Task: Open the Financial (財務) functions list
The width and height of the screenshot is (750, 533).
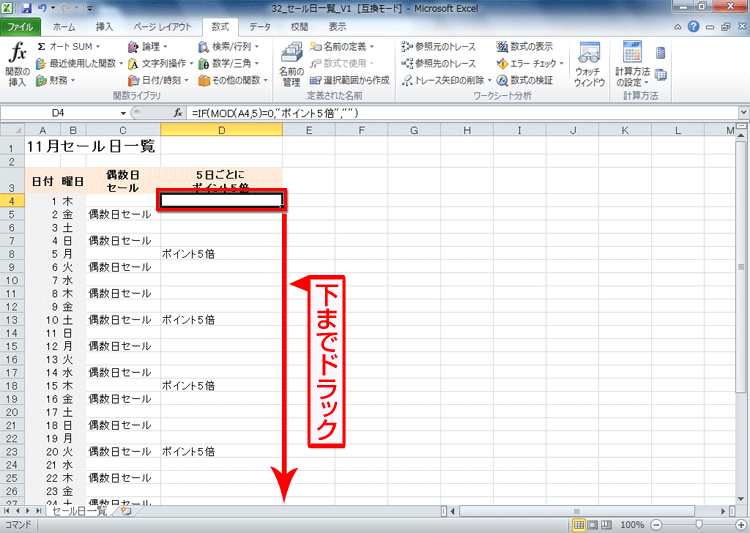Action: (x=55, y=80)
